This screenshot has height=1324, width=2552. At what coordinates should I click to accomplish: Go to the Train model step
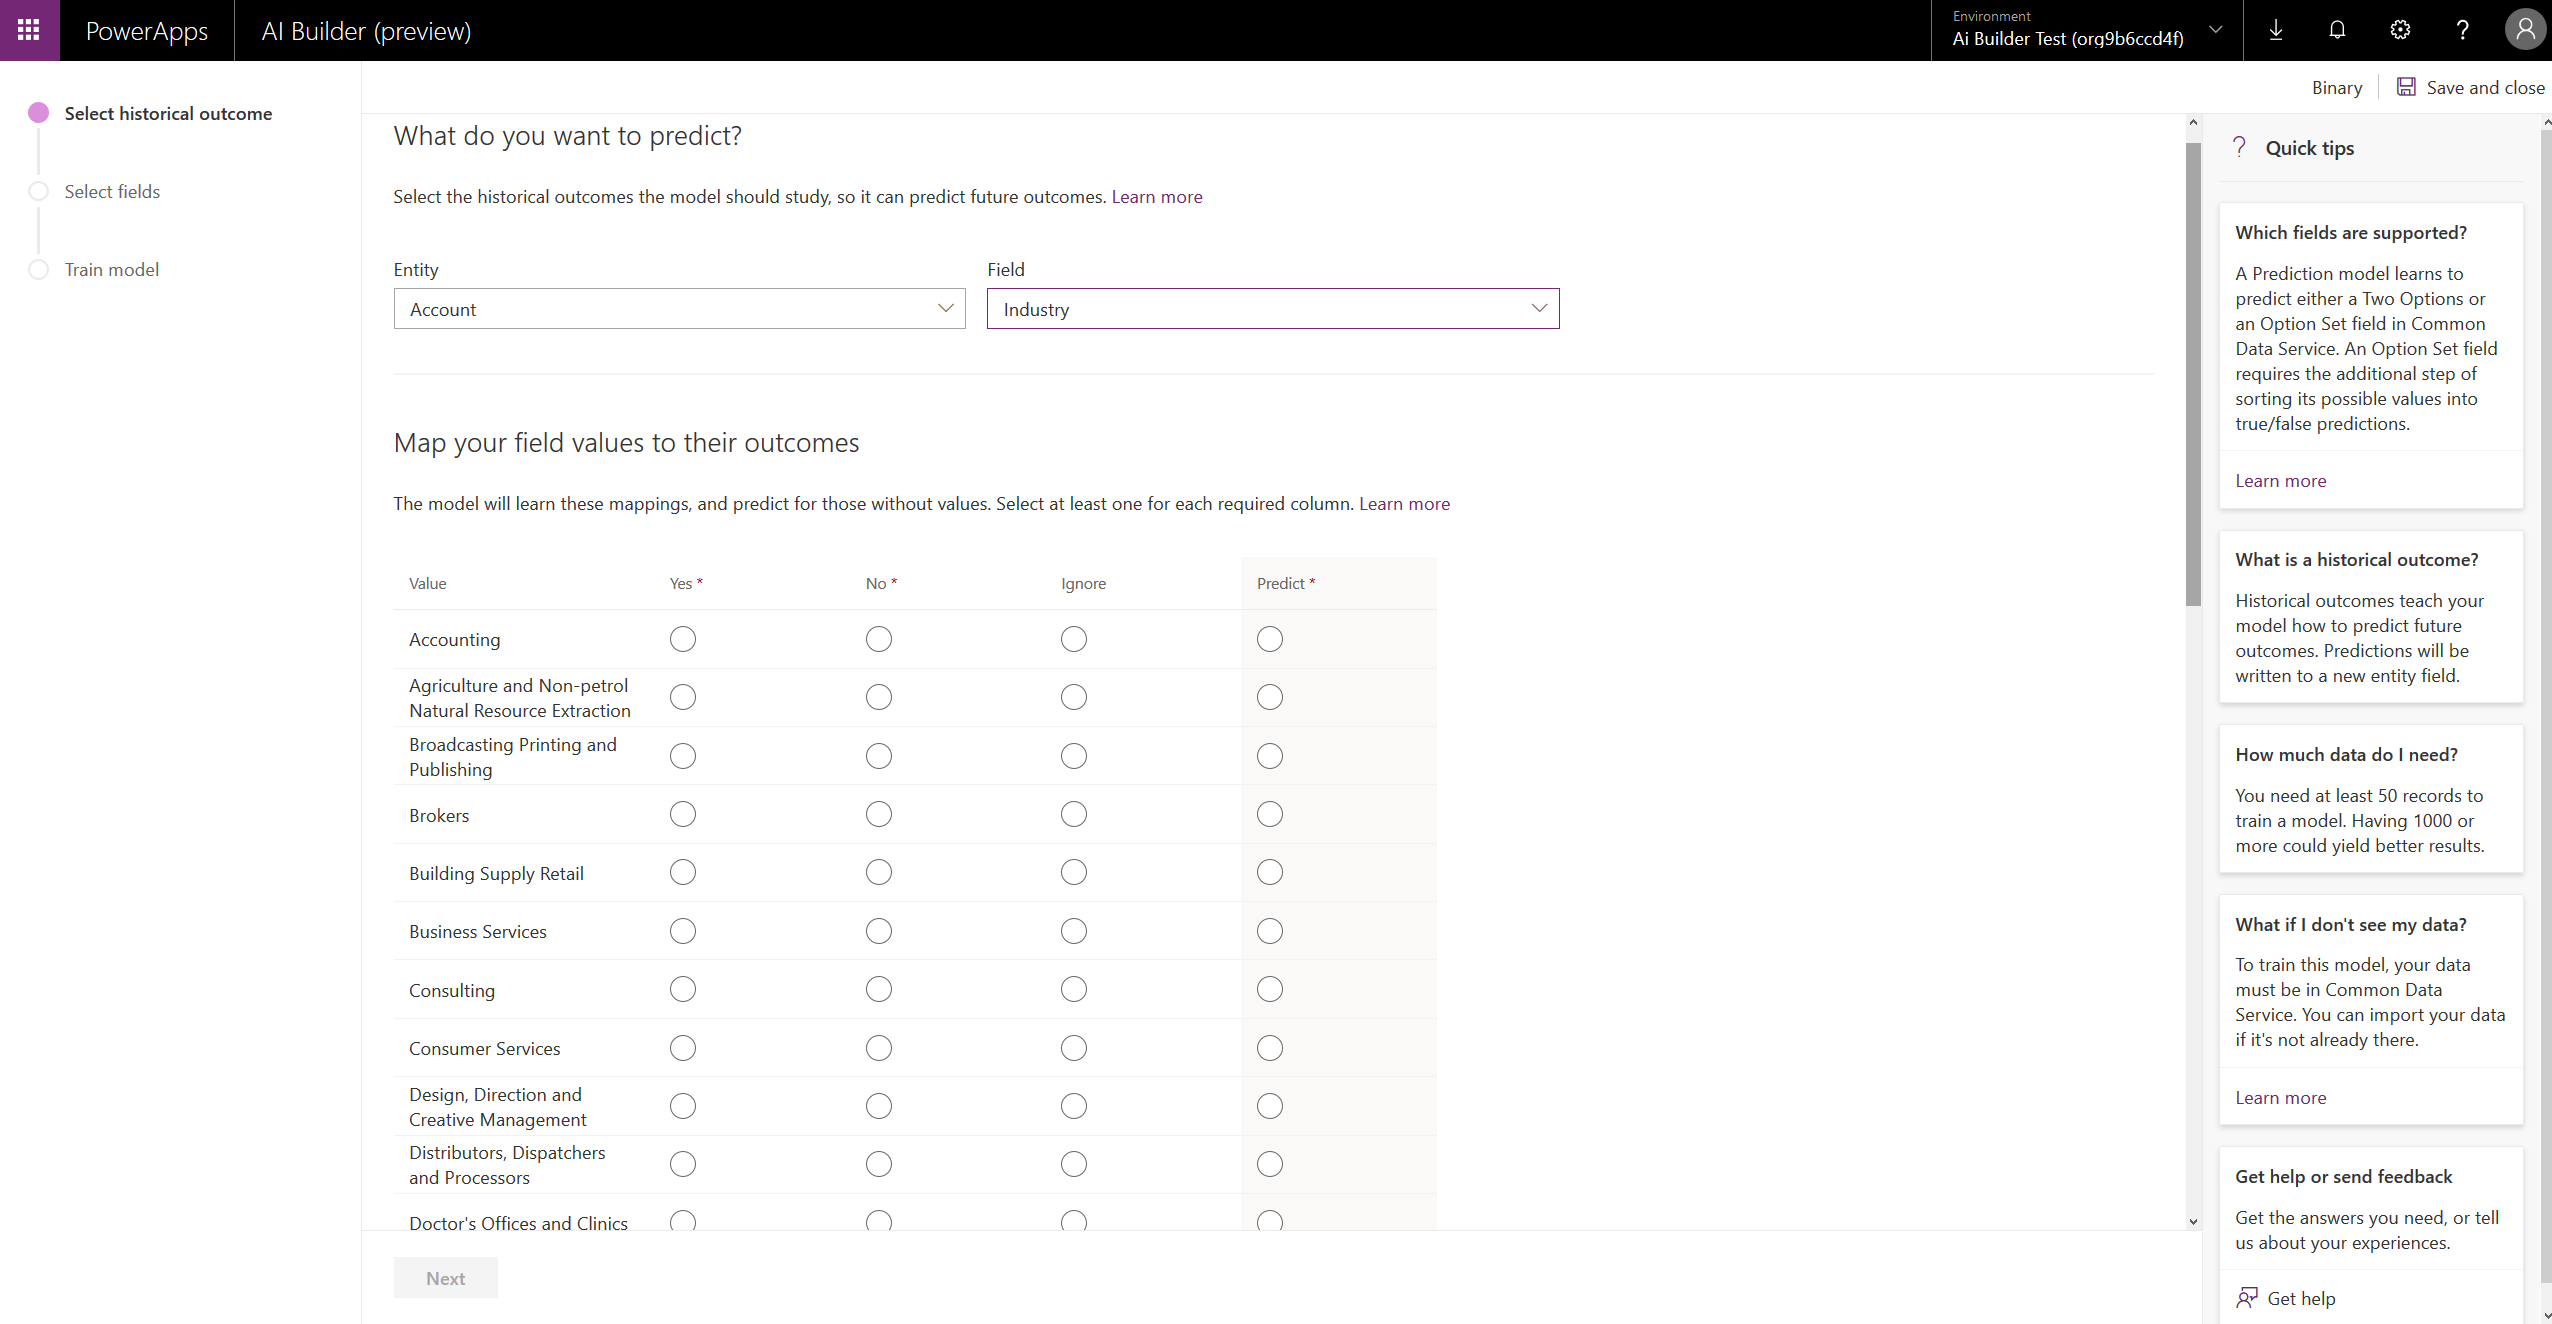(x=112, y=269)
